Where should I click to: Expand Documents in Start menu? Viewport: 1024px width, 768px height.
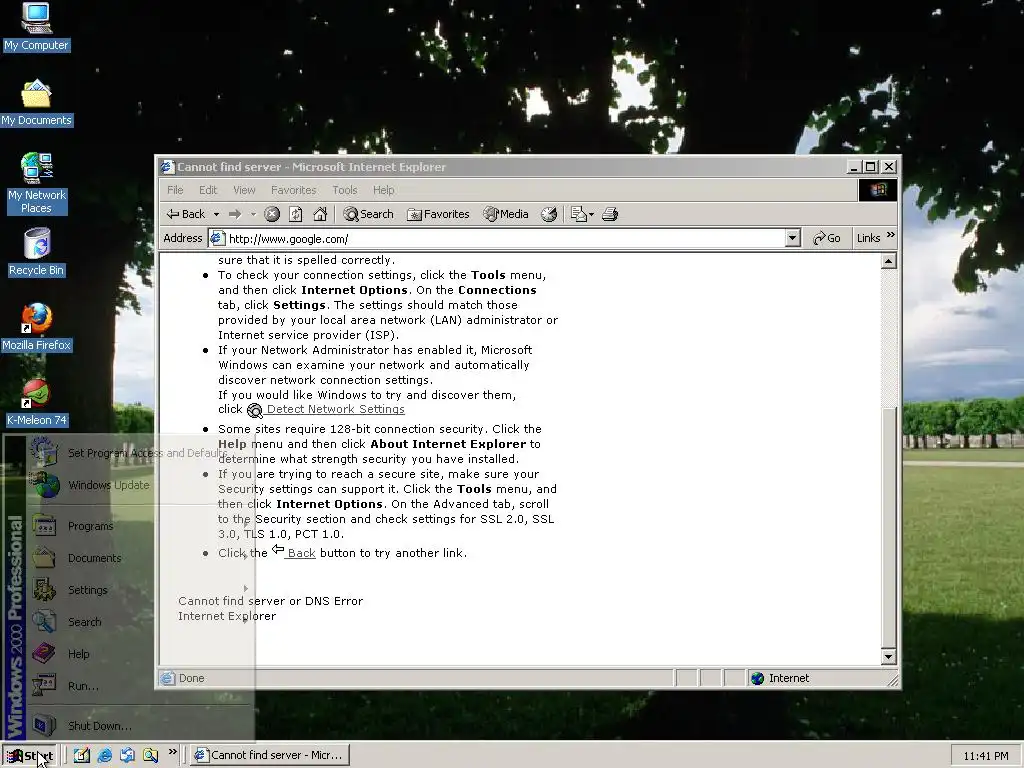click(139, 558)
